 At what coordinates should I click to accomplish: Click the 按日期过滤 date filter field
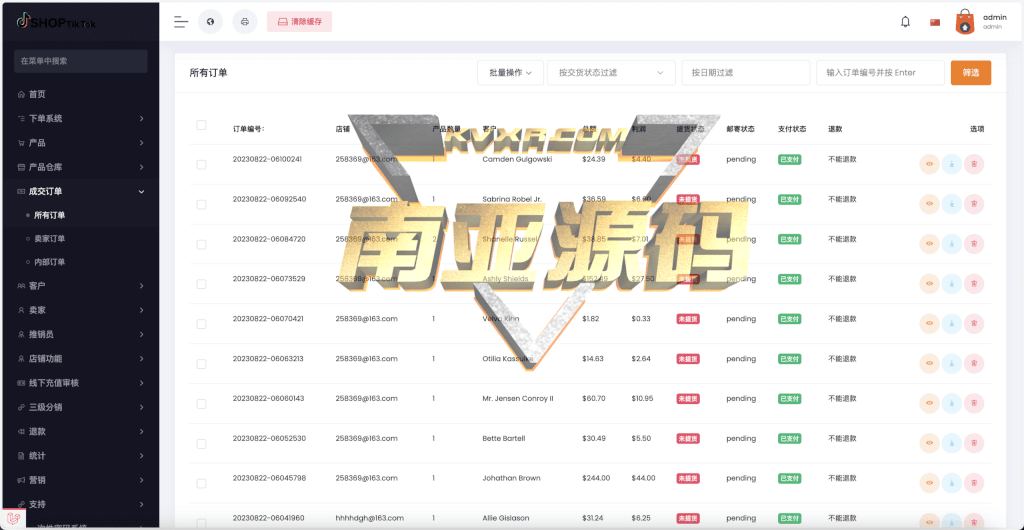pos(746,72)
